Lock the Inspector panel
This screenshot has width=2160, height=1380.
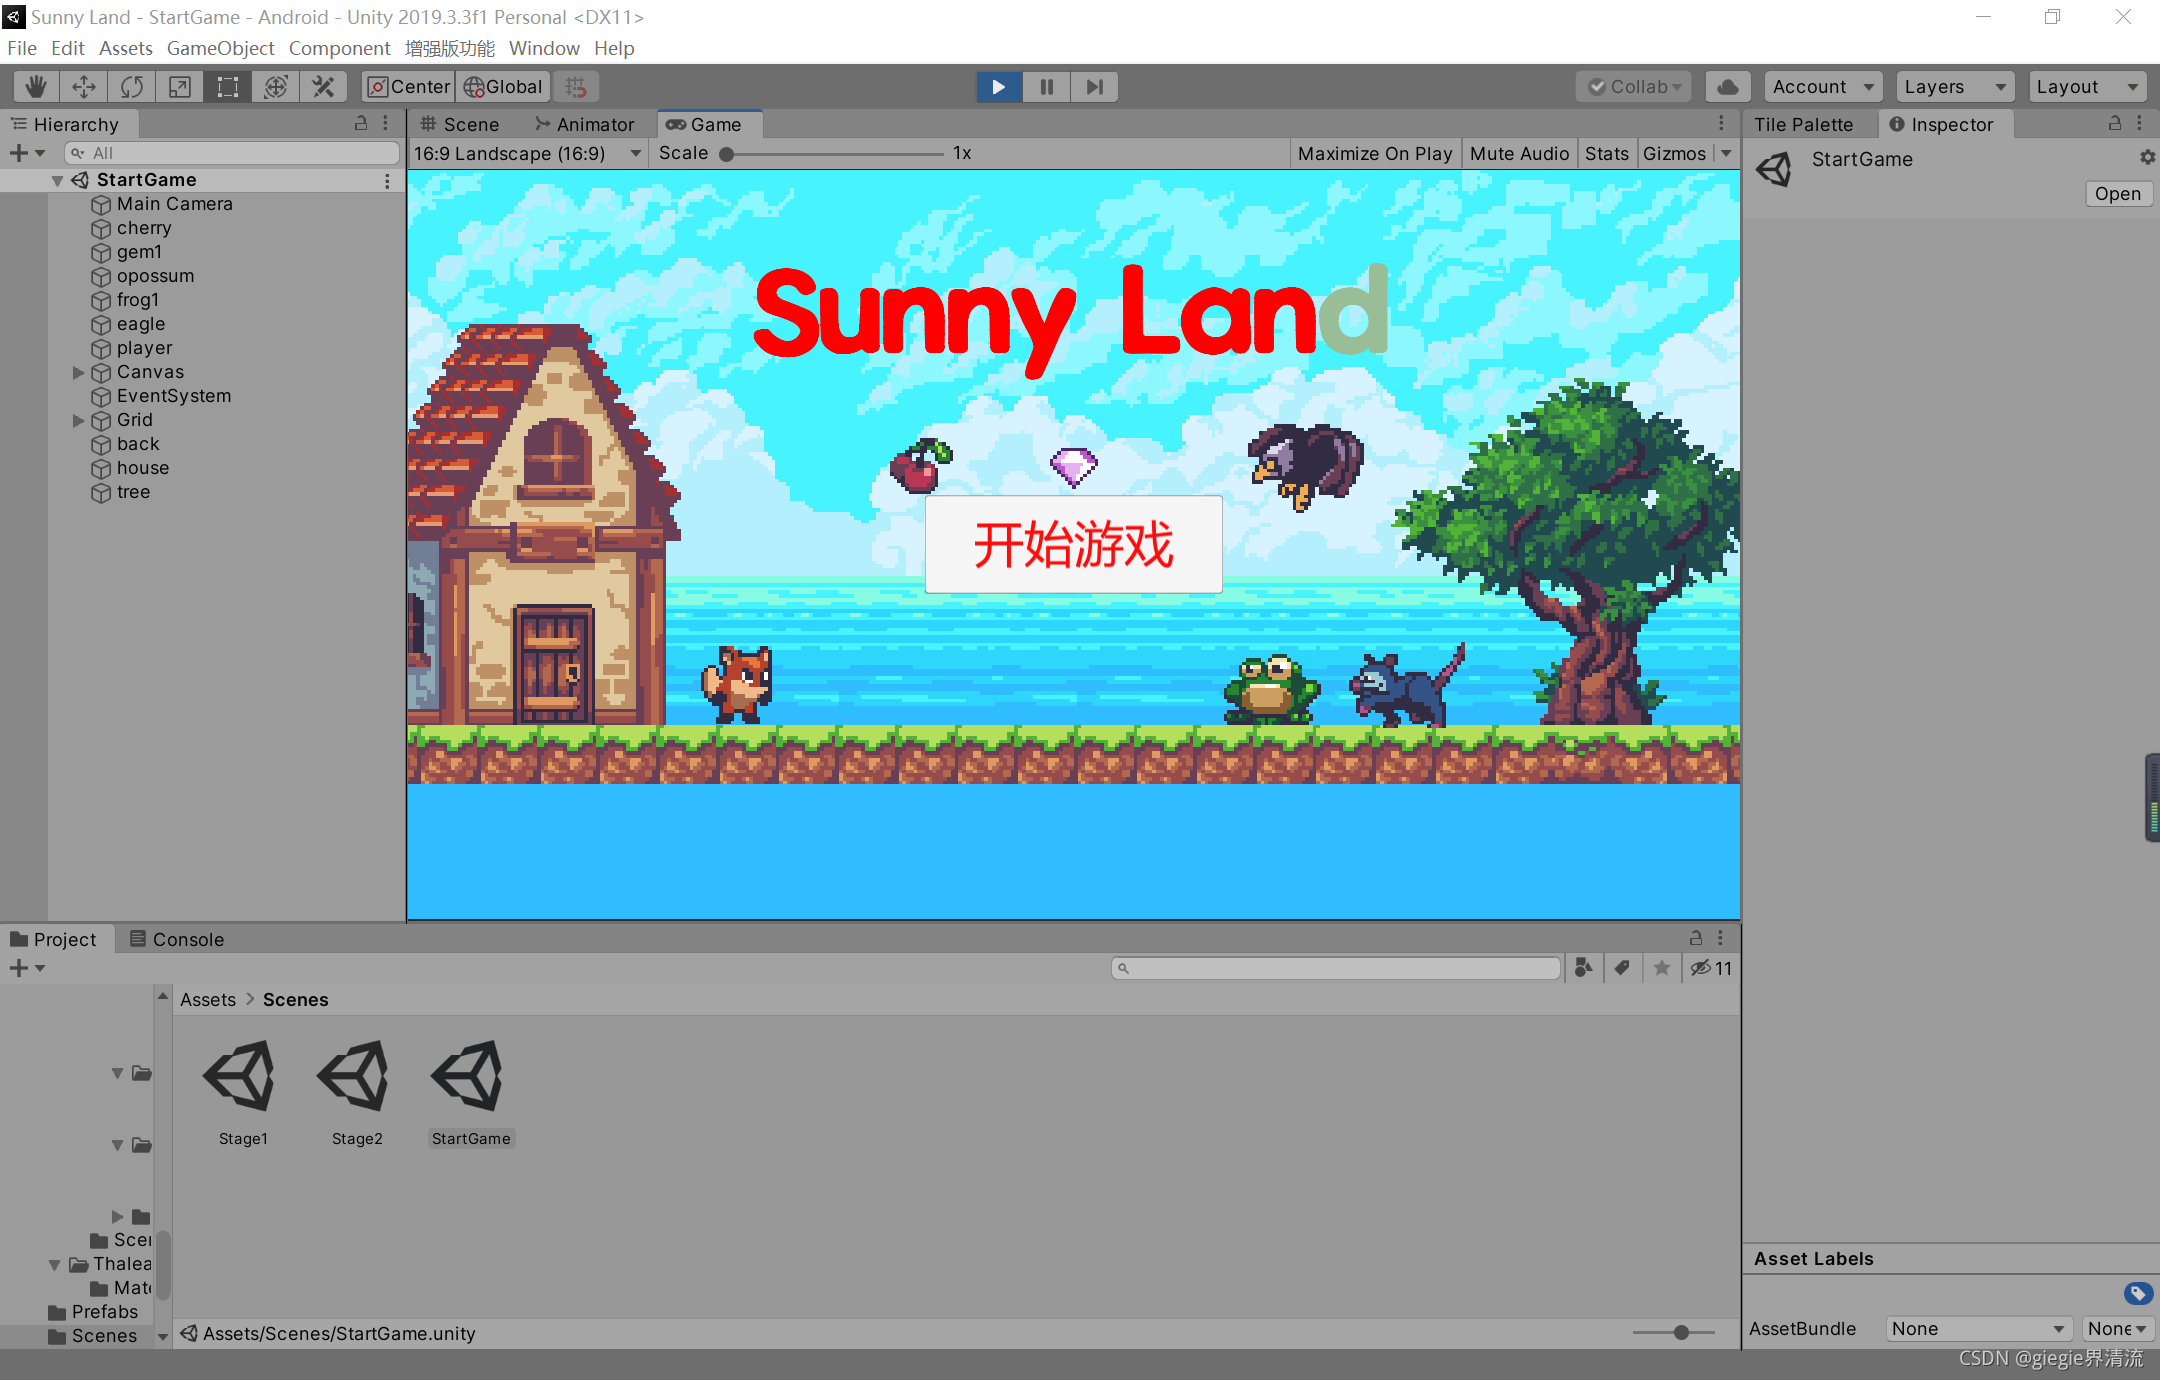pos(2115,123)
